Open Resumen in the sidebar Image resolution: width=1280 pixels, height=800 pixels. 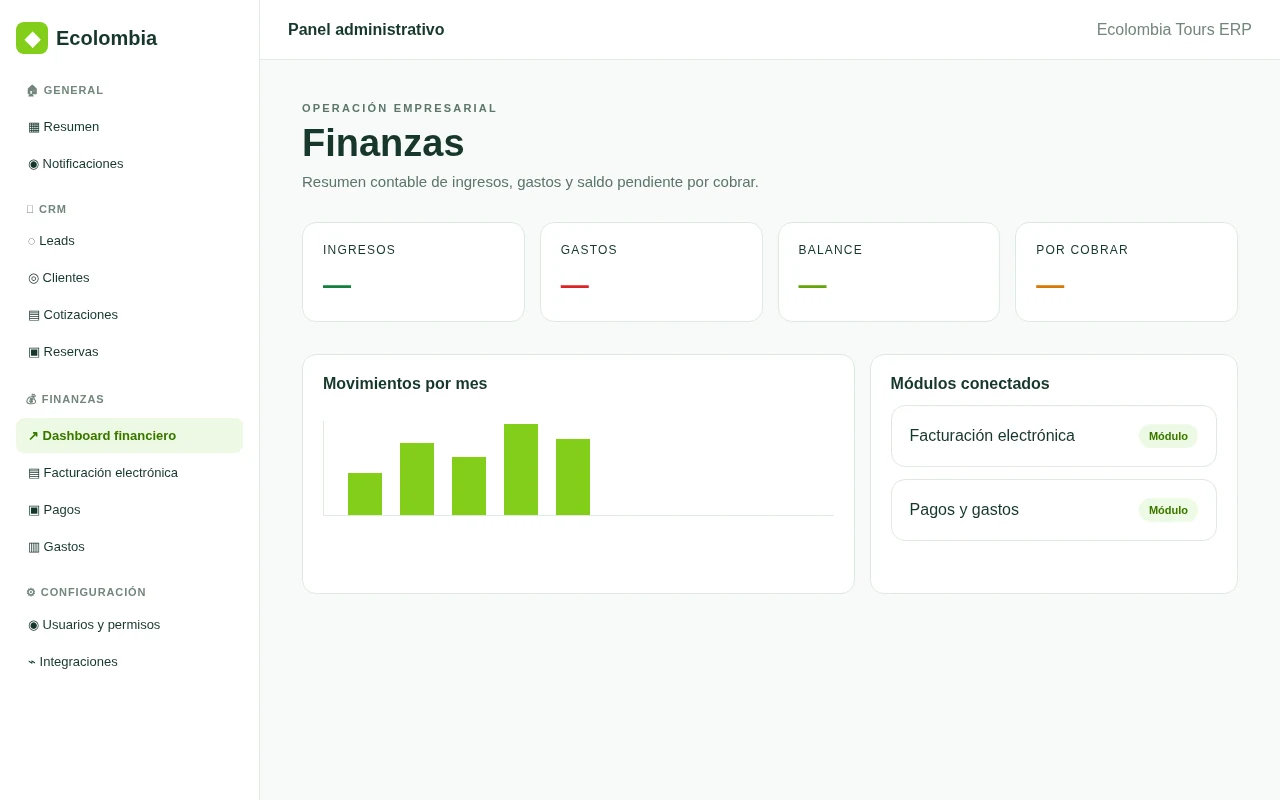click(129, 127)
